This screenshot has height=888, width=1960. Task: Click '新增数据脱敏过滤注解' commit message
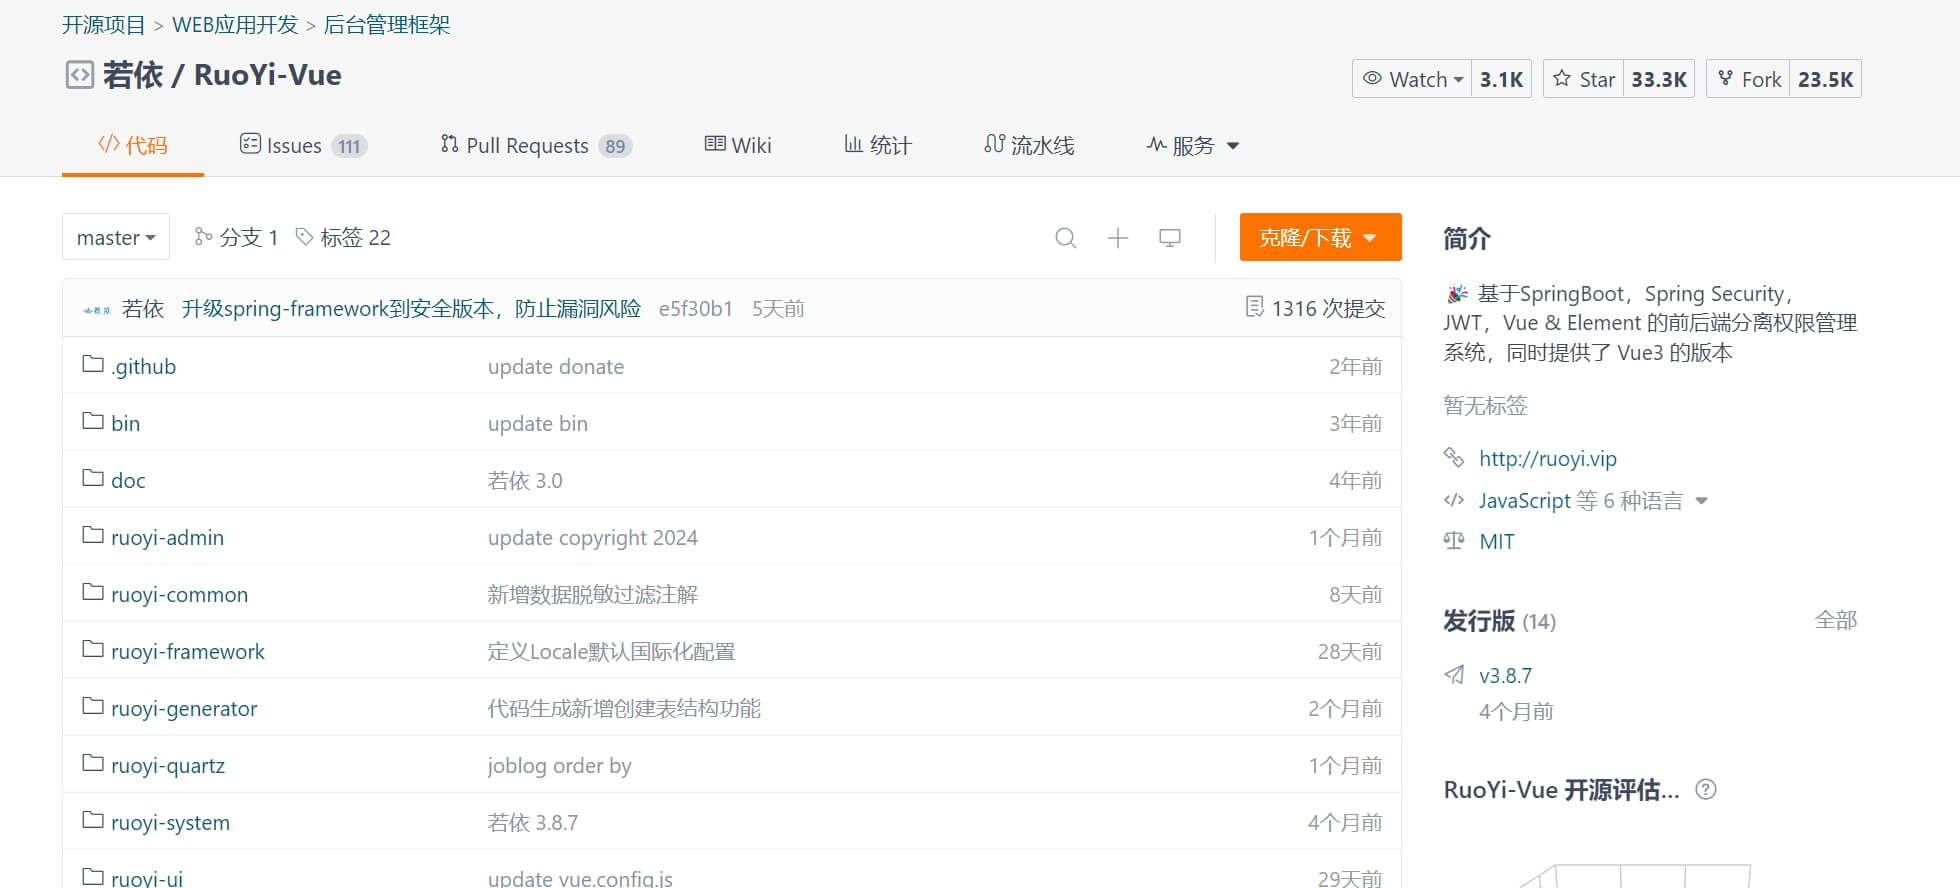(x=593, y=595)
